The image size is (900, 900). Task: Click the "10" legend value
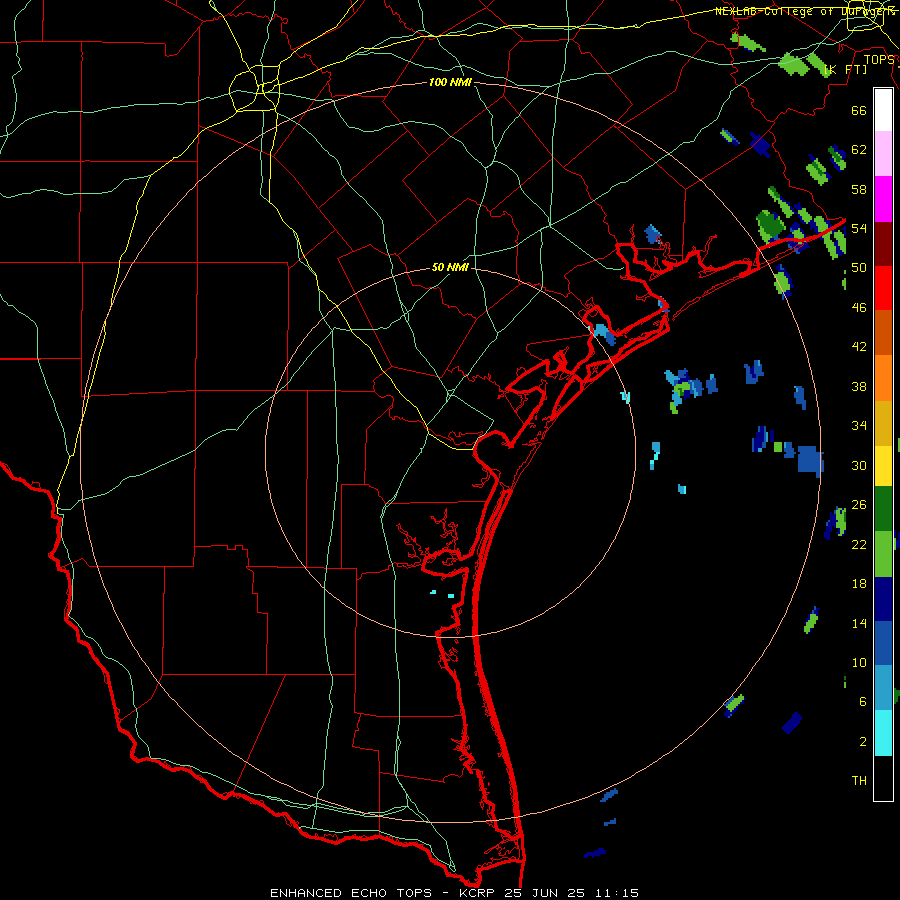pyautogui.click(x=859, y=663)
